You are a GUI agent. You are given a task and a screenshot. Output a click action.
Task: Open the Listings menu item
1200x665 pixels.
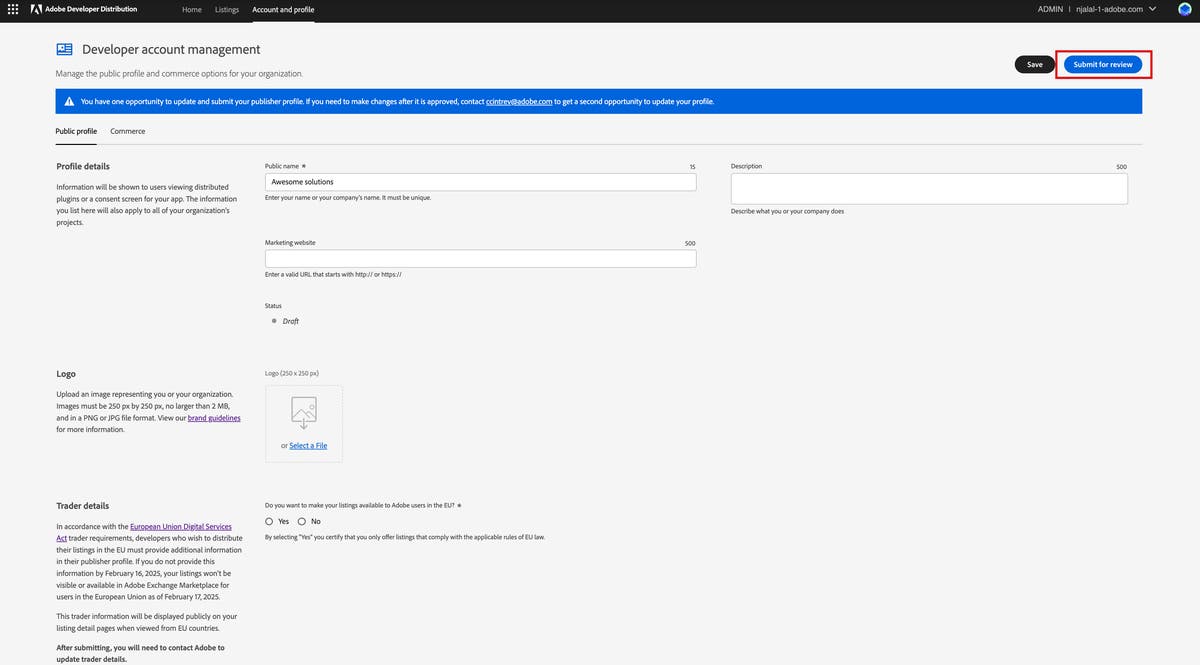(x=227, y=9)
